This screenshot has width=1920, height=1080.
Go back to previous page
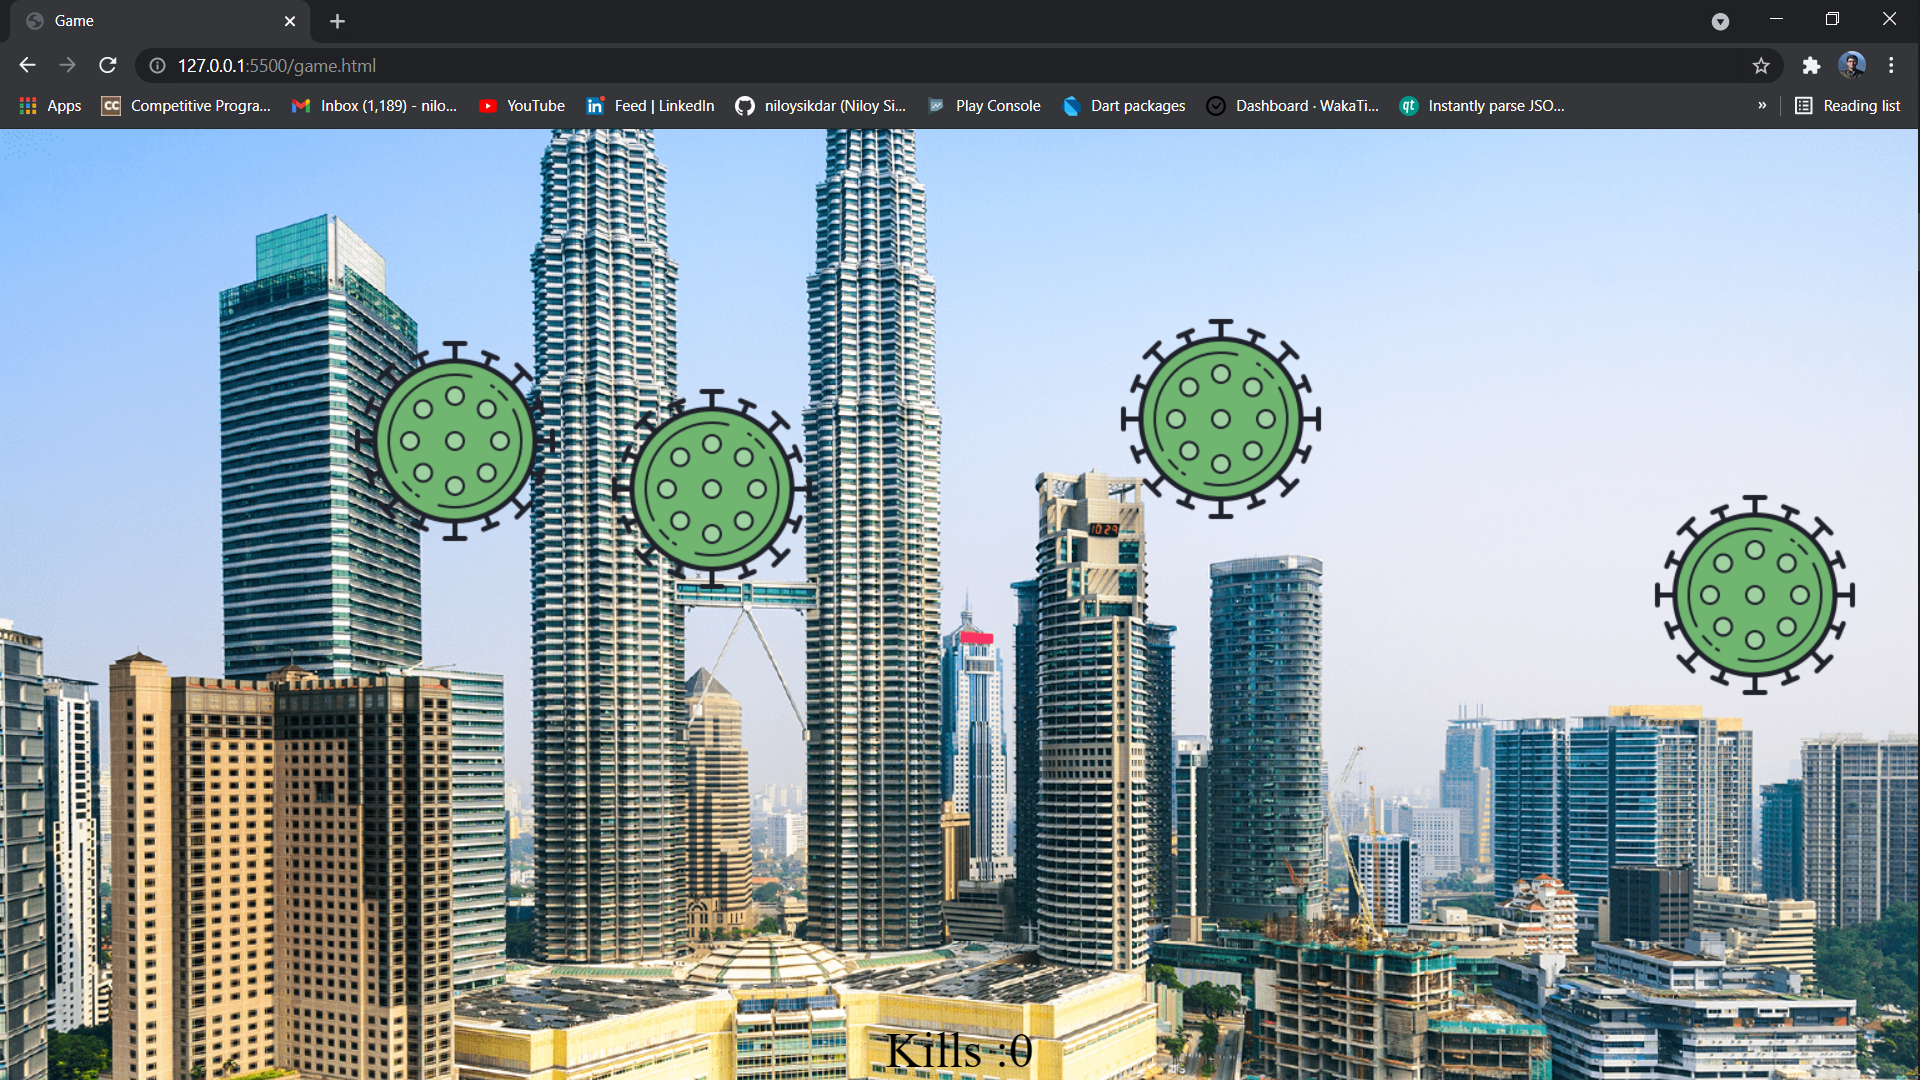(27, 66)
